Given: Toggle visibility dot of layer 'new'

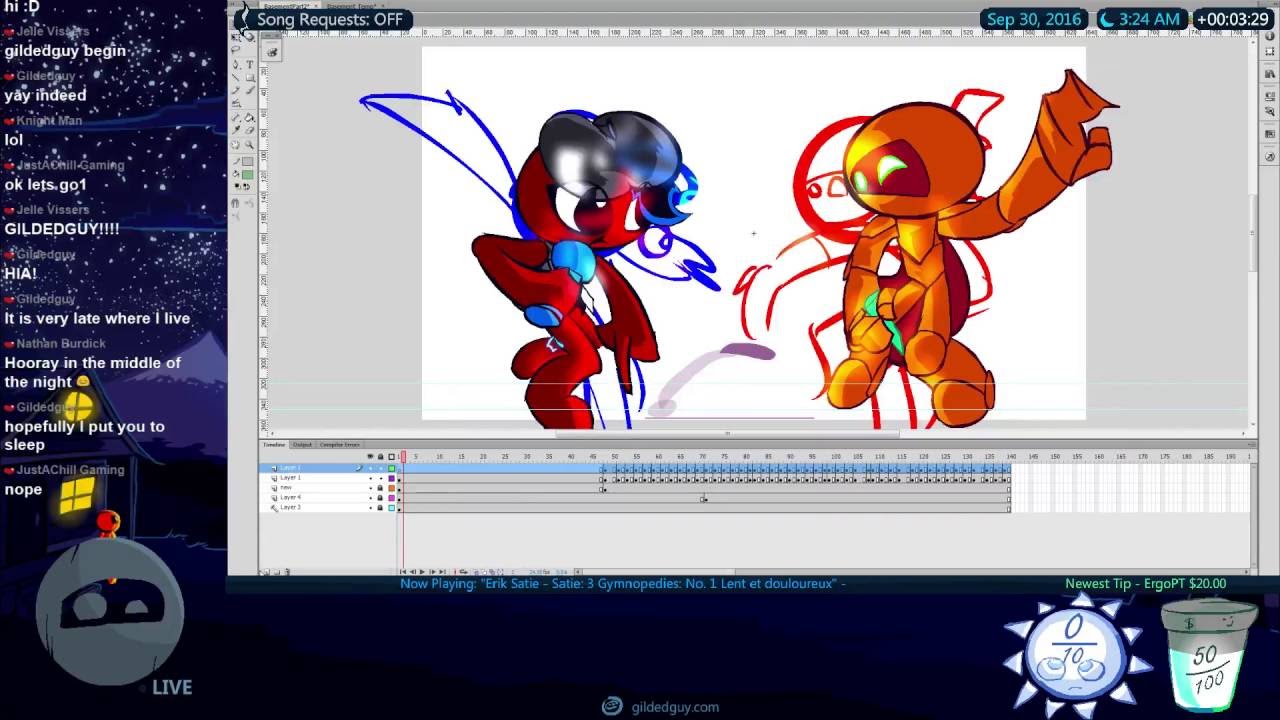Looking at the screenshot, I should click(x=370, y=488).
